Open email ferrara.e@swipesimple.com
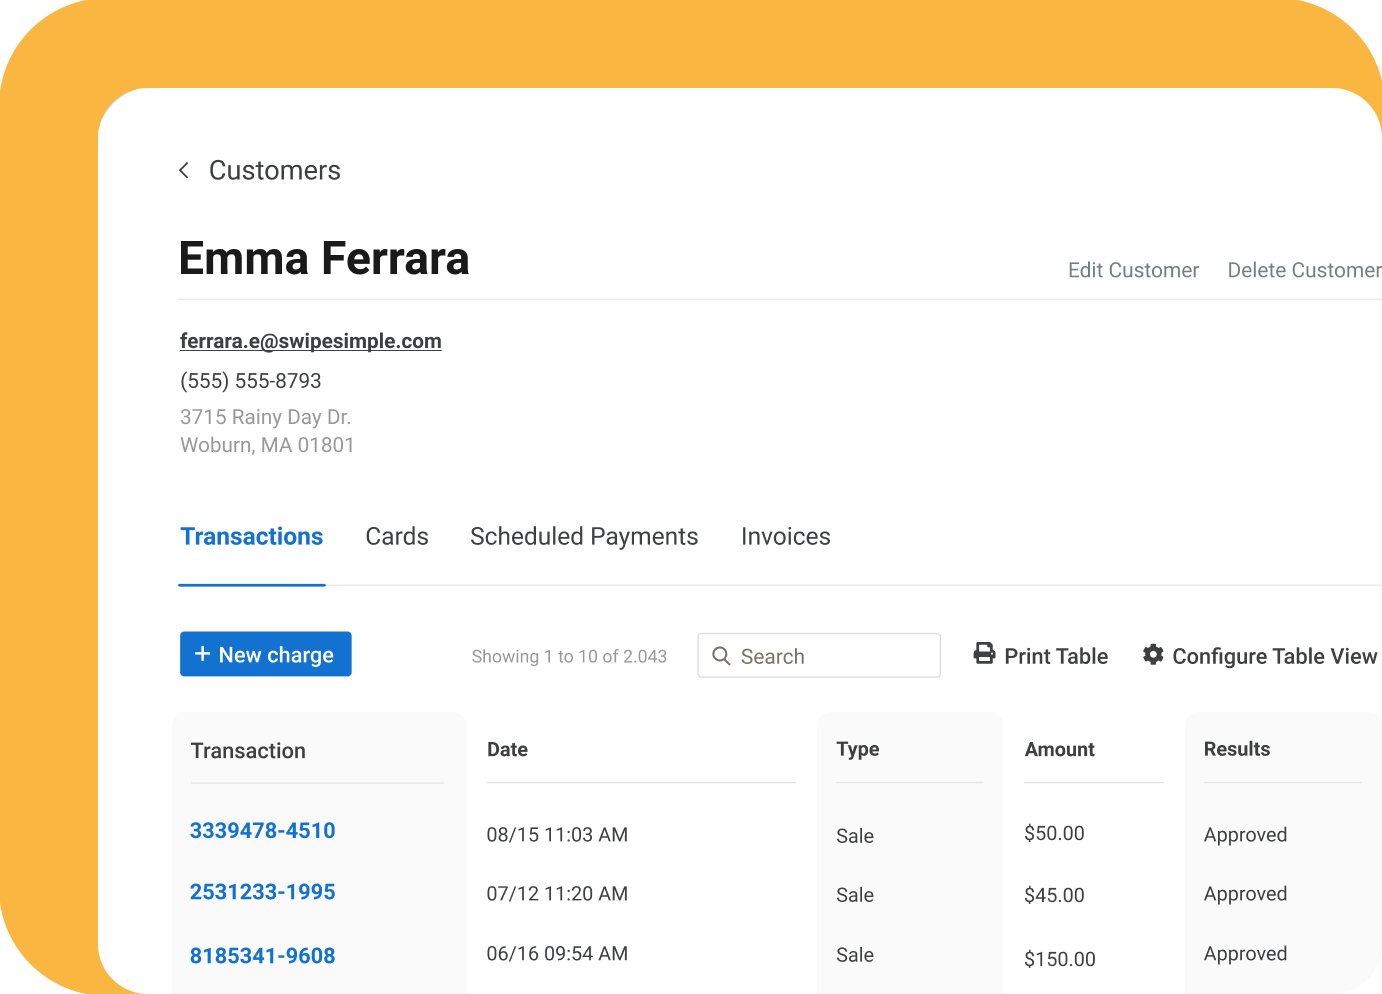1382x994 pixels. point(311,341)
